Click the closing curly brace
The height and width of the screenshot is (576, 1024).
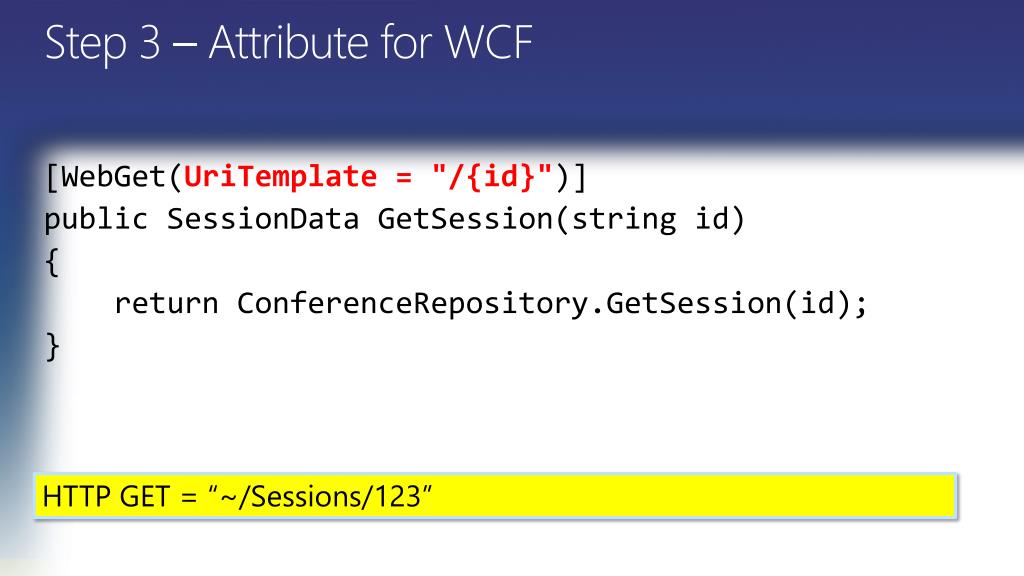pyautogui.click(x=52, y=346)
